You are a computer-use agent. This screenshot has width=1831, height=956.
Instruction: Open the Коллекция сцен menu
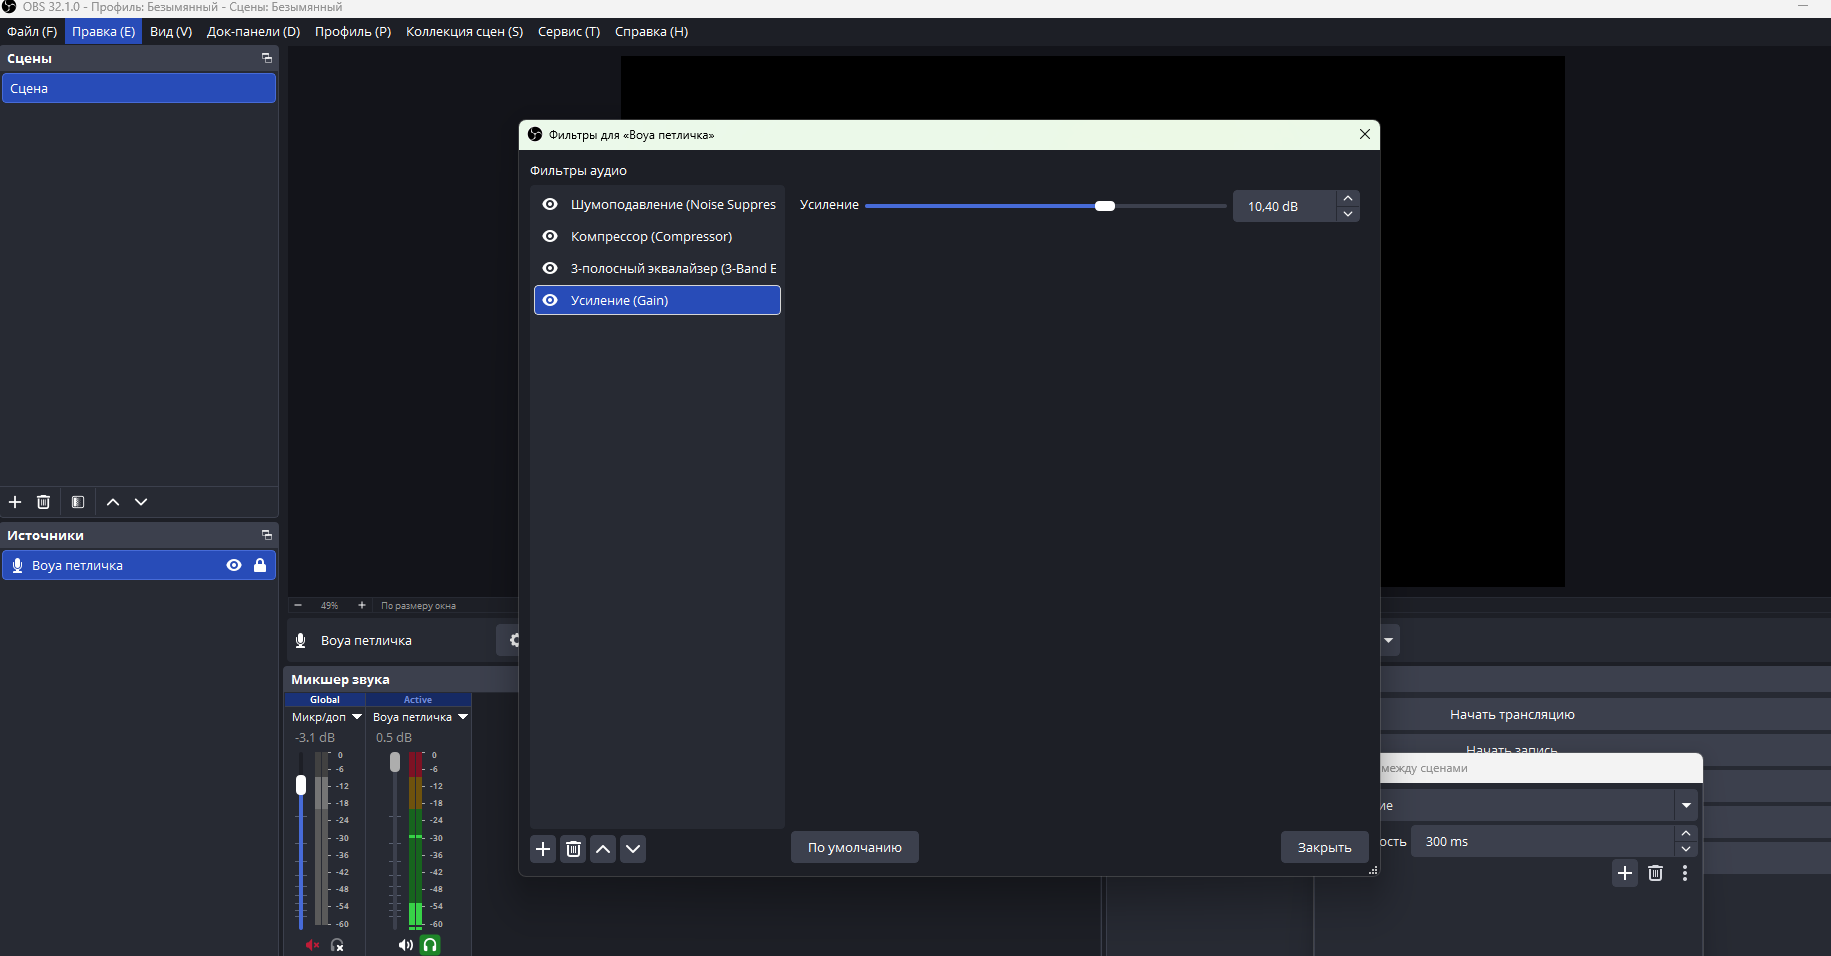pyautogui.click(x=464, y=31)
